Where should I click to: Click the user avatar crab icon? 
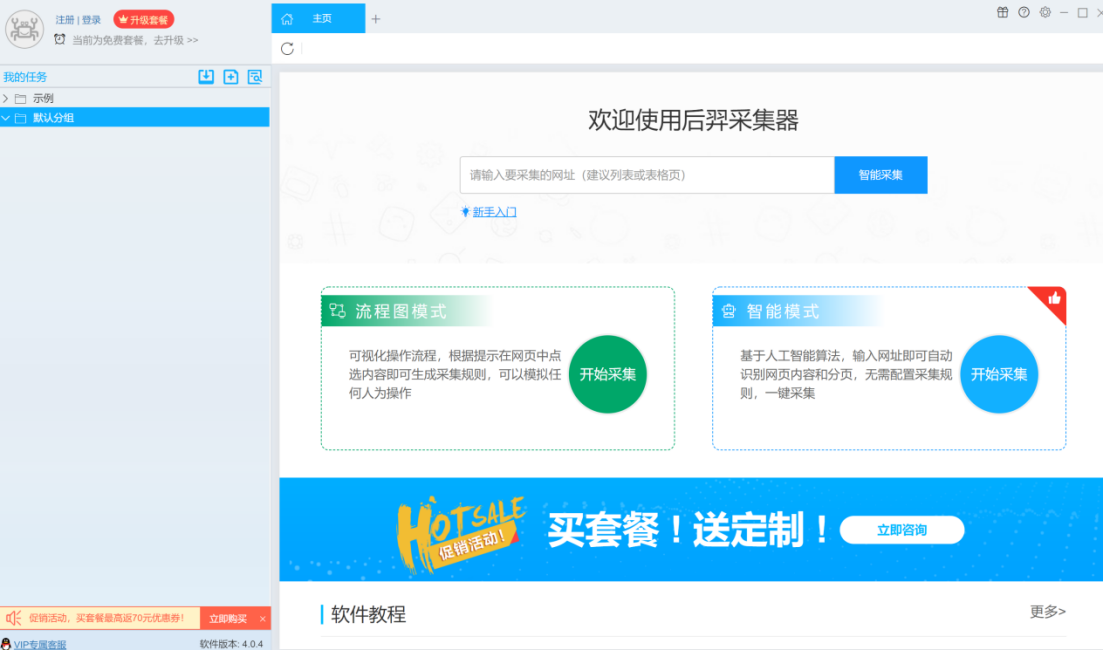(x=25, y=29)
